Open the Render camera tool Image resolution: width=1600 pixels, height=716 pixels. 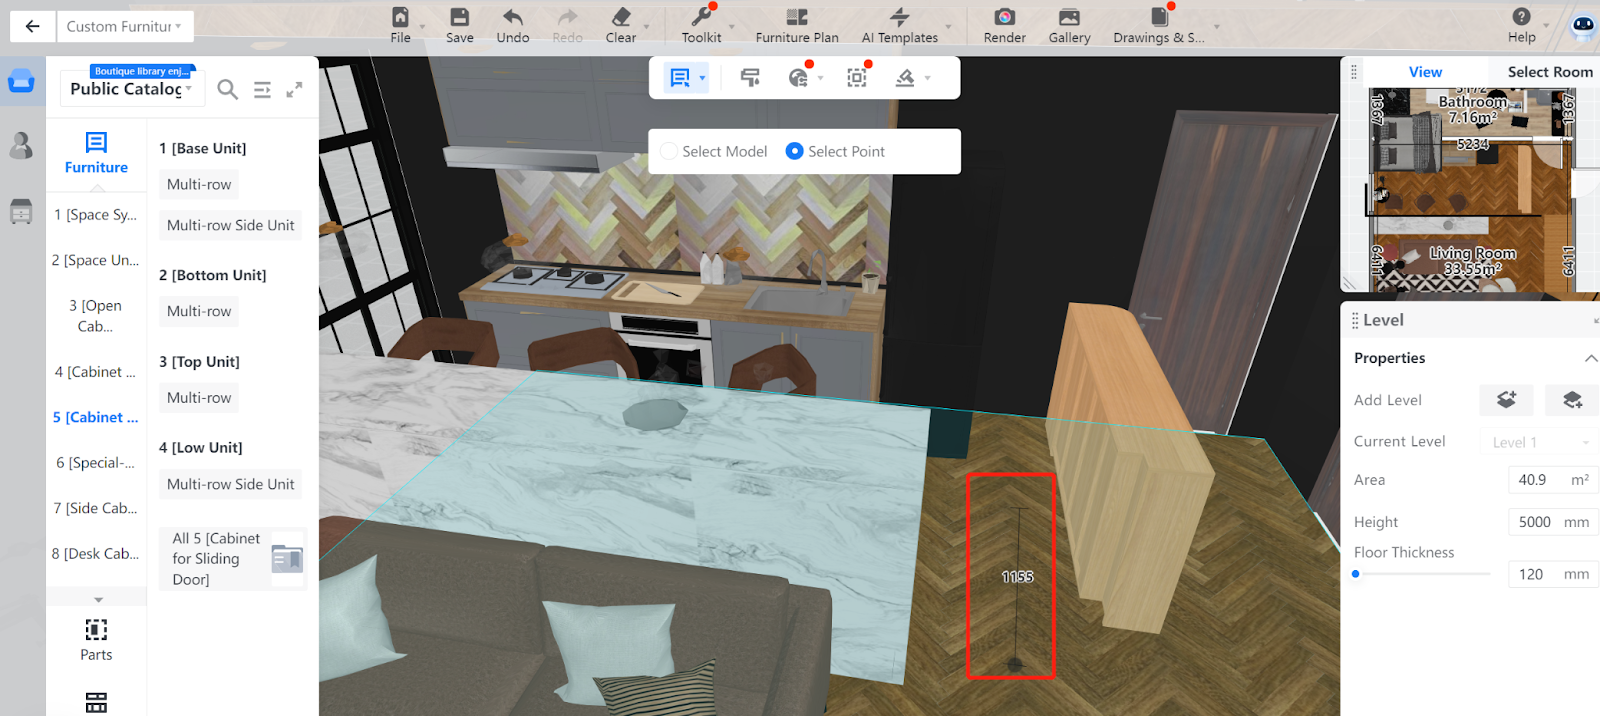coord(1004,25)
